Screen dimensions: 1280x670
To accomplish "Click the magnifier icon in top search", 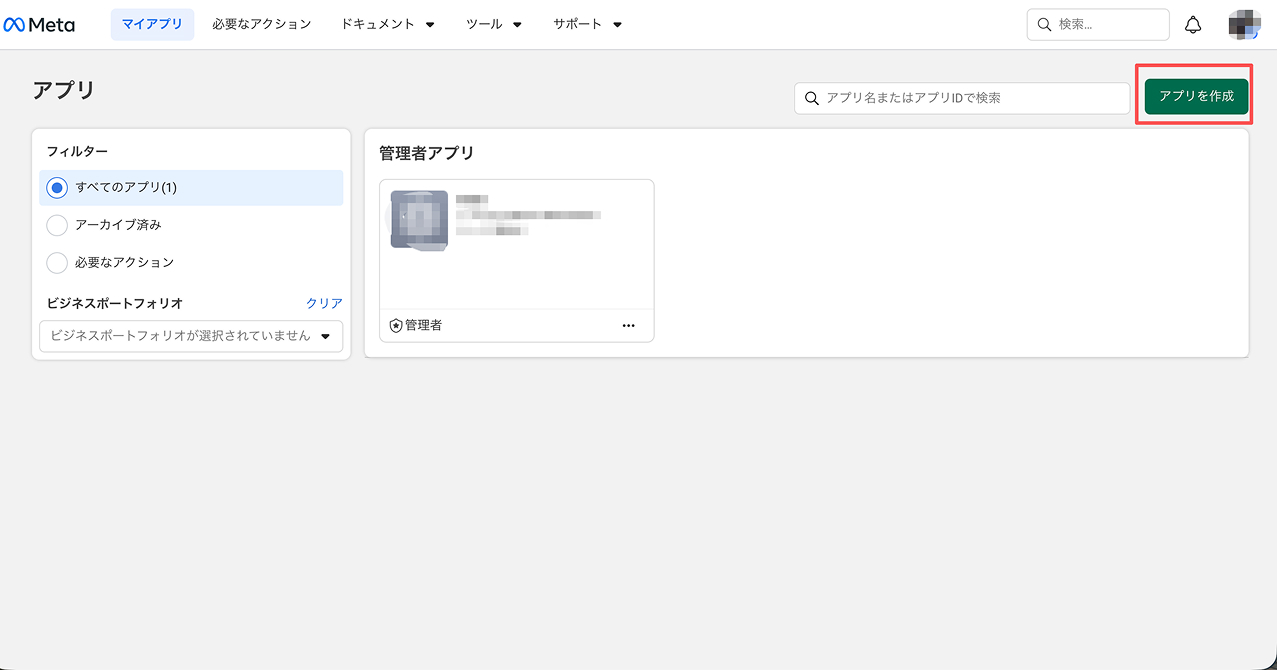I will tap(1045, 25).
